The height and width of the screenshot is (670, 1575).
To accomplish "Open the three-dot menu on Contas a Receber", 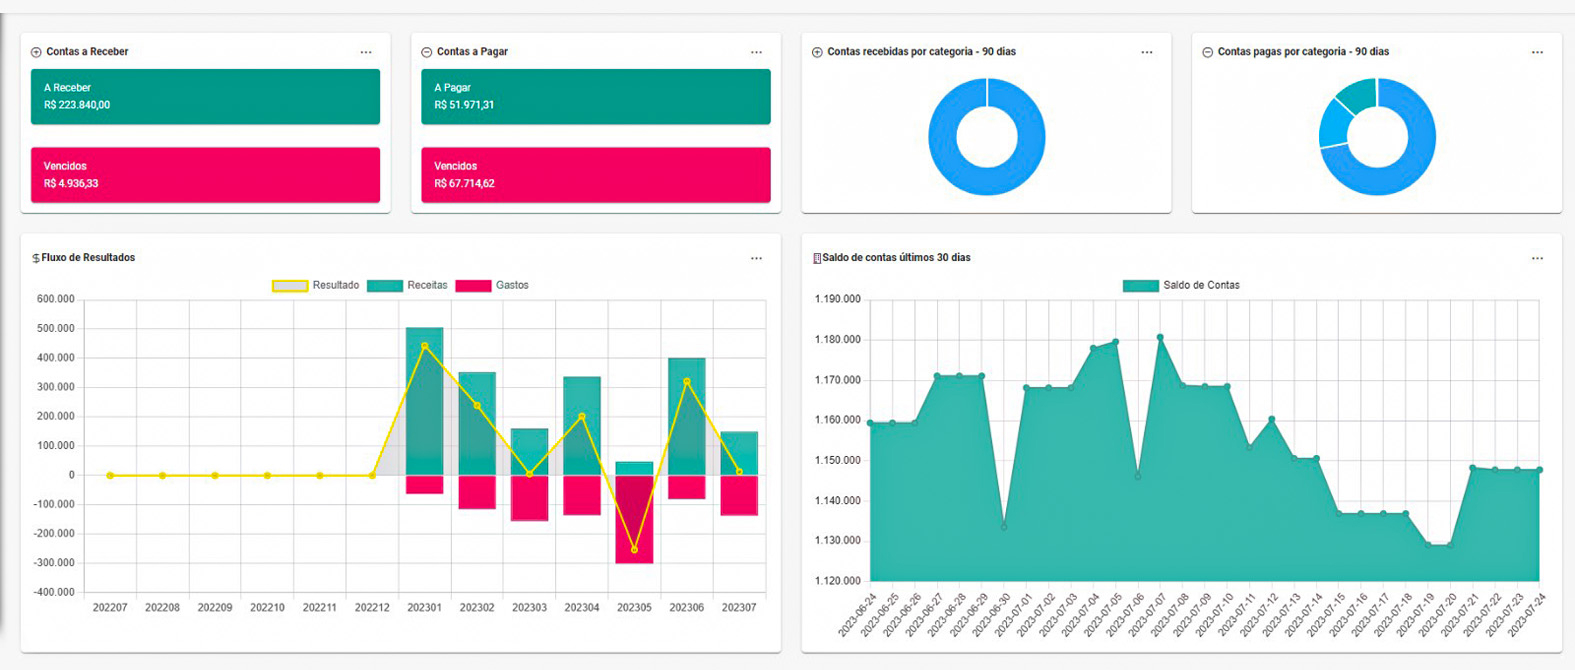I will (x=366, y=52).
